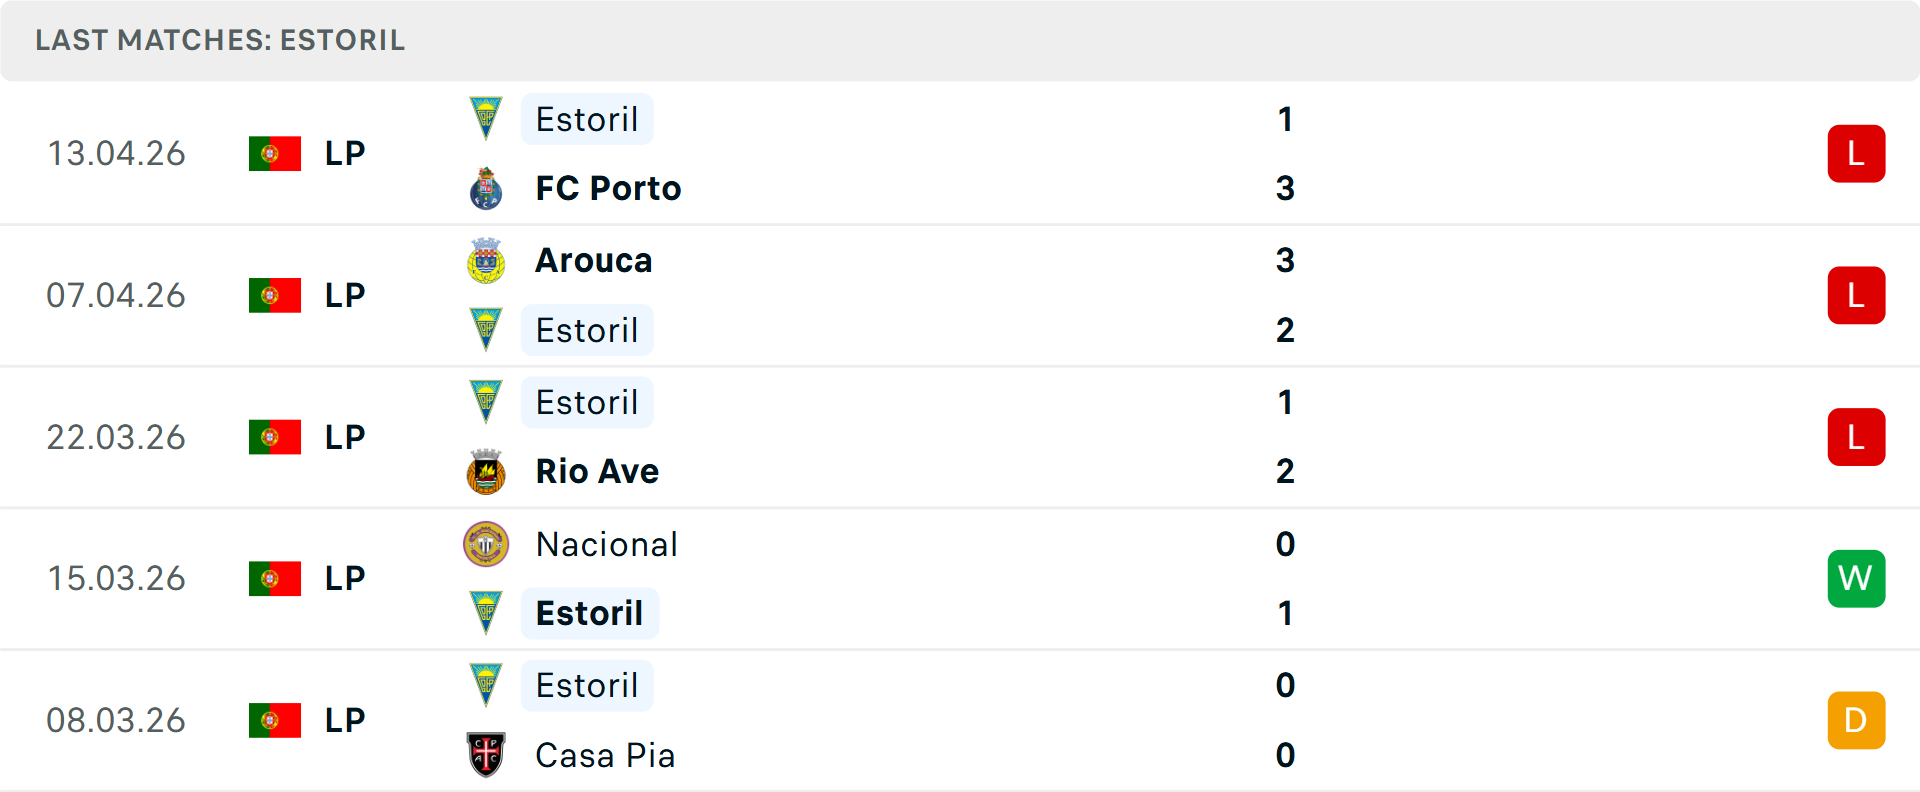Click the Arouca team badge
The height and width of the screenshot is (792, 1920).
point(487,262)
